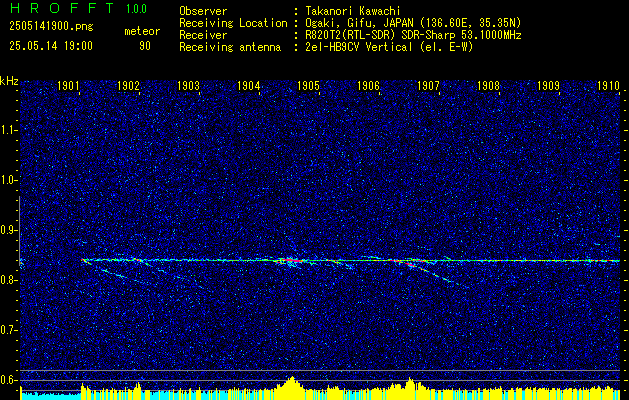
Task: Click the 1903 time marker
Action: point(188,85)
